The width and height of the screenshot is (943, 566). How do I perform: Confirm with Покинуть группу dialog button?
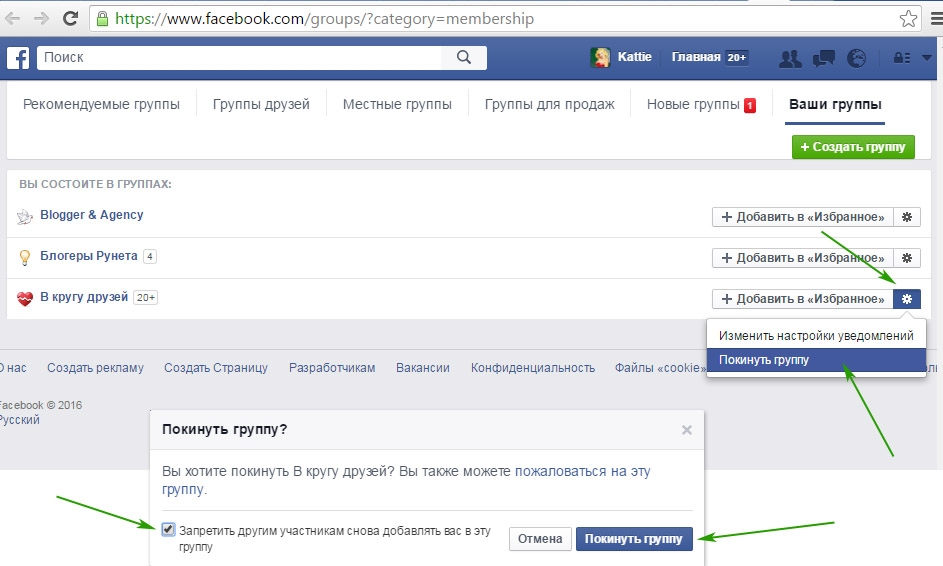pyautogui.click(x=634, y=539)
